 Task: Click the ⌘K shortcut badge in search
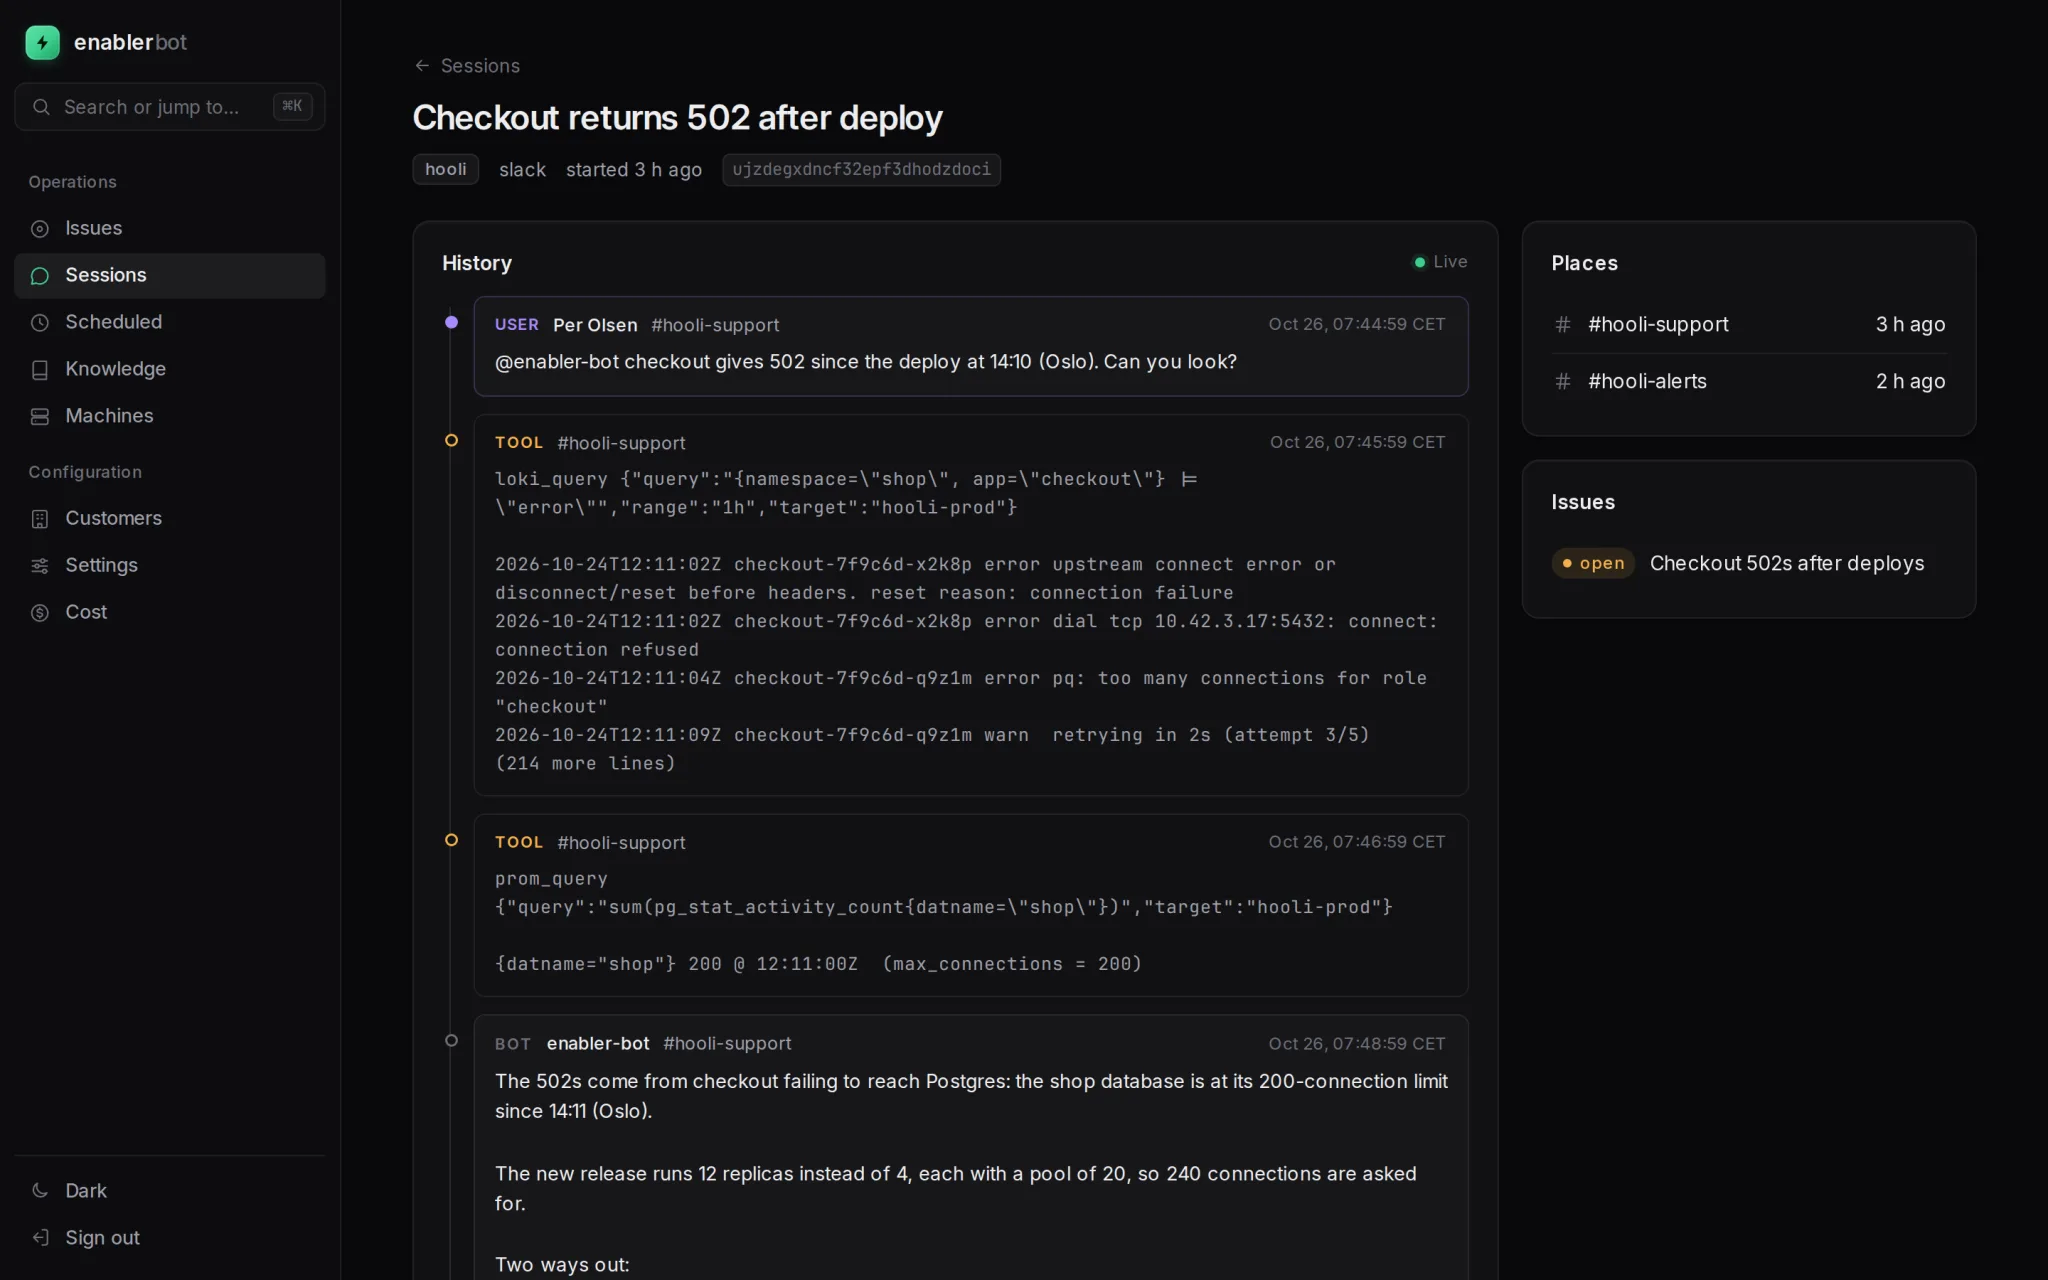click(292, 106)
